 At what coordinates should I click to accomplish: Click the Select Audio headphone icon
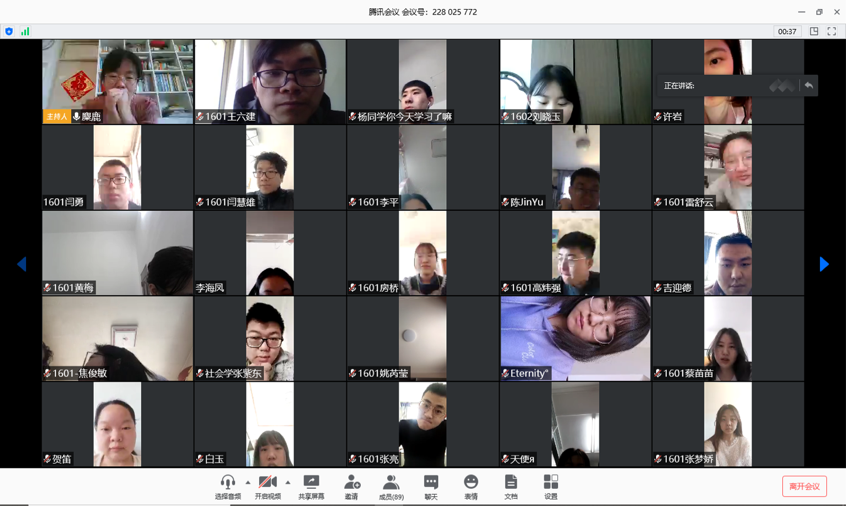[228, 484]
